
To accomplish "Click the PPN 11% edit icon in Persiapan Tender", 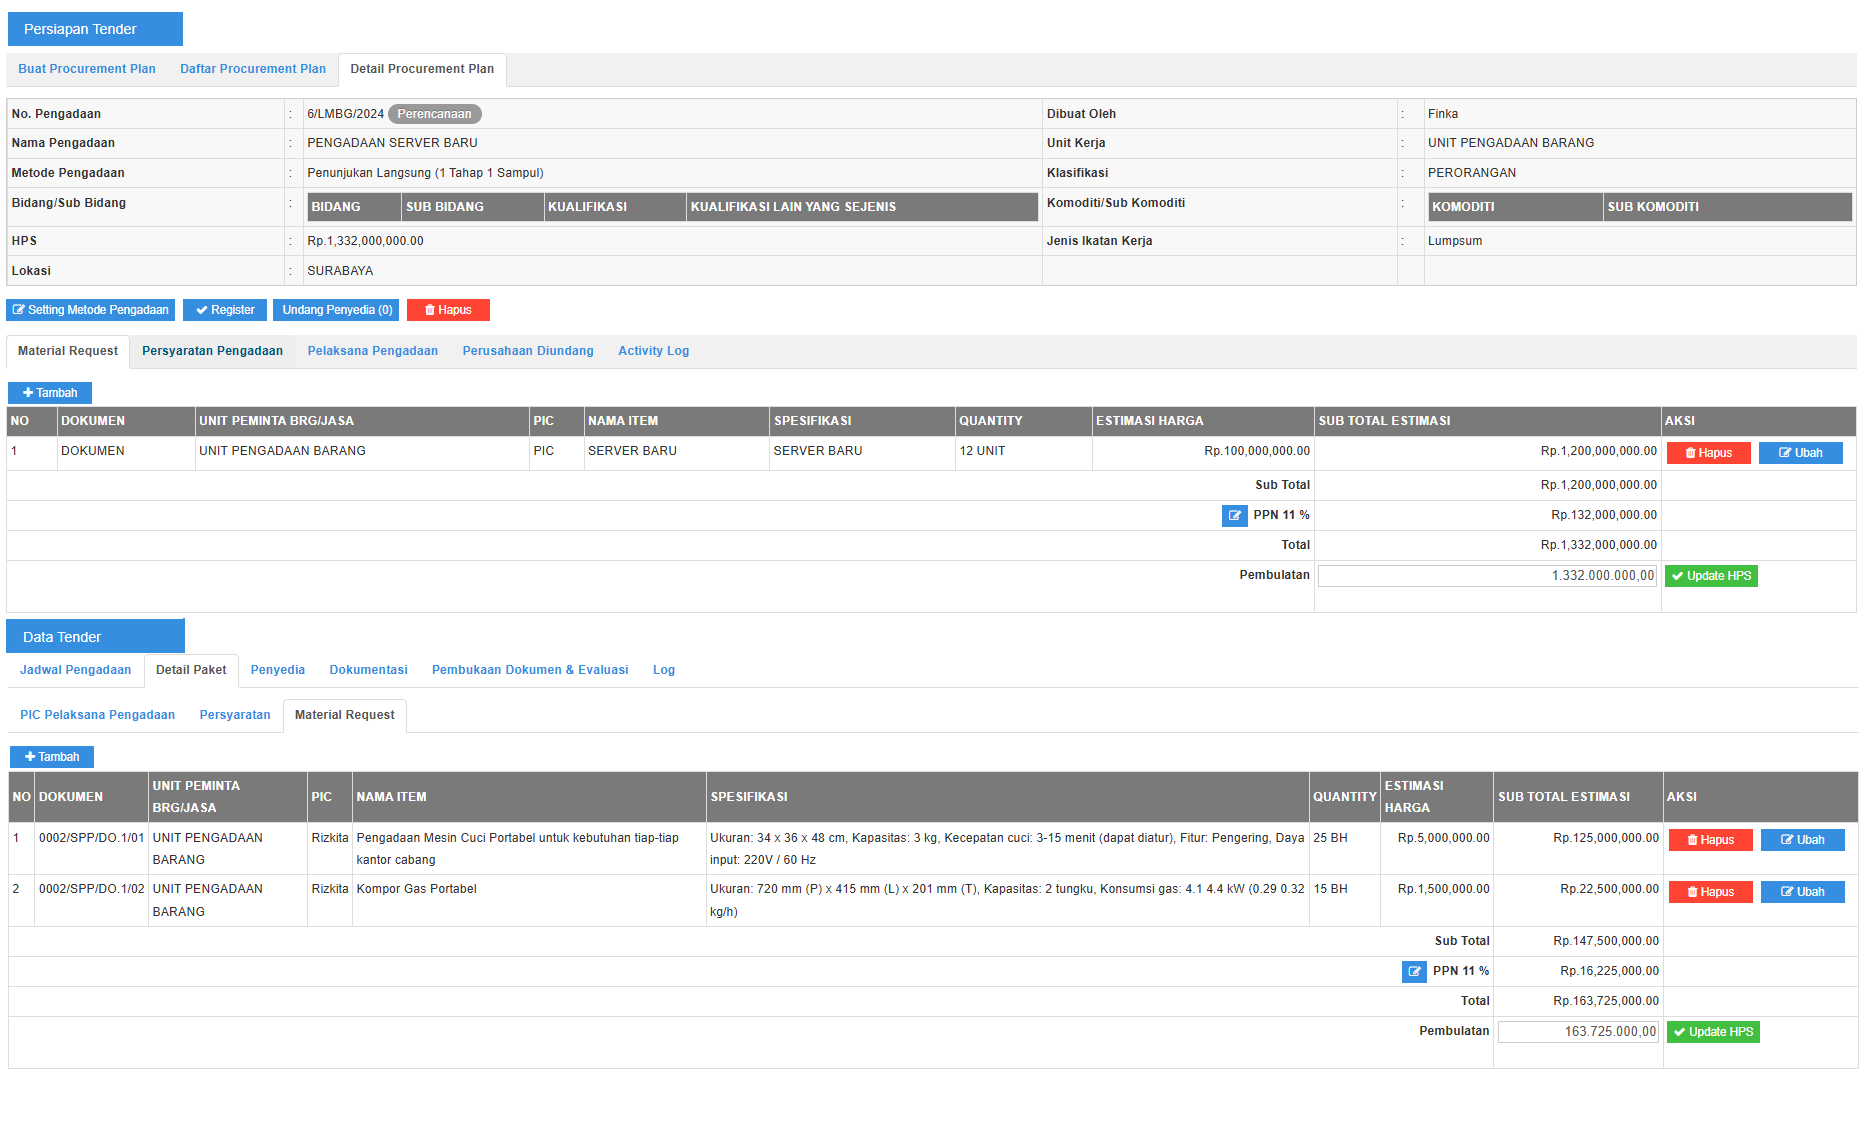I will point(1234,516).
